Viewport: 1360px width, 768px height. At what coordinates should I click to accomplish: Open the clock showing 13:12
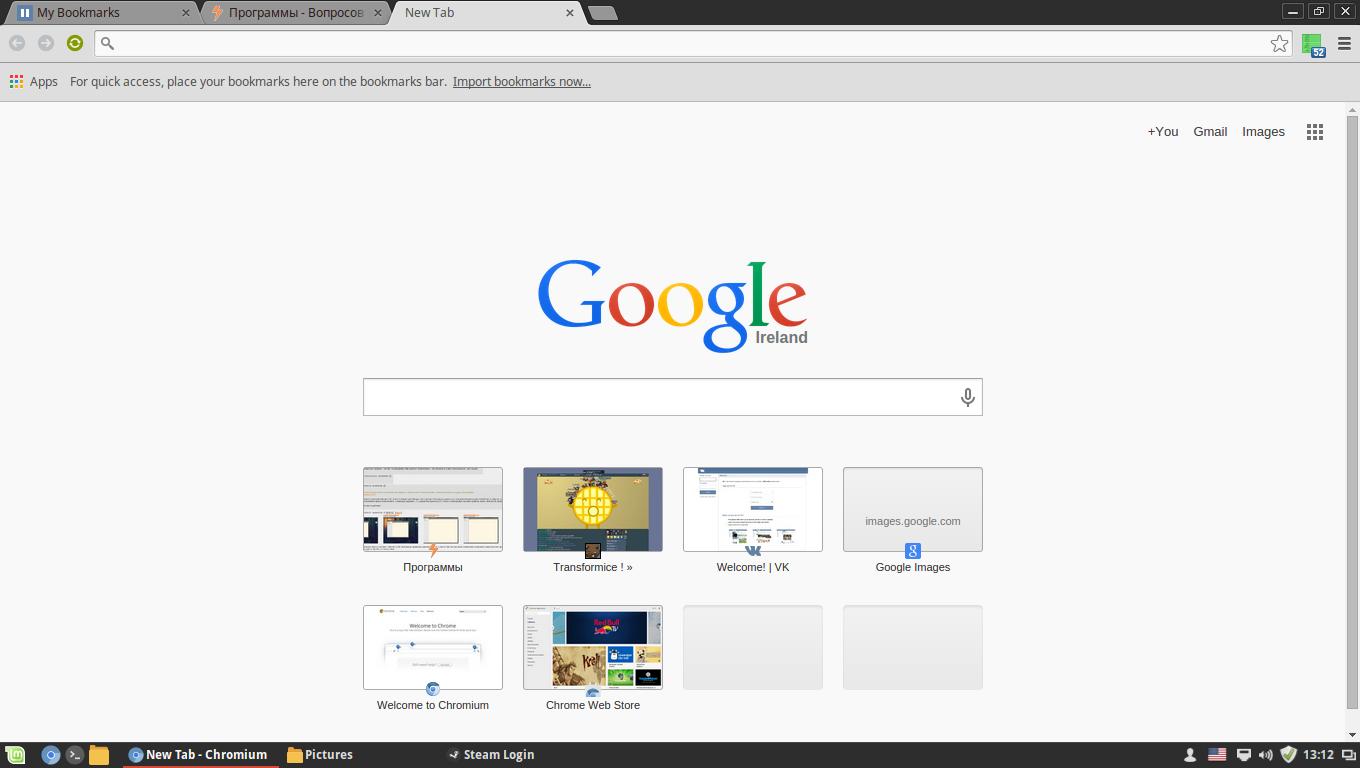coord(1319,755)
